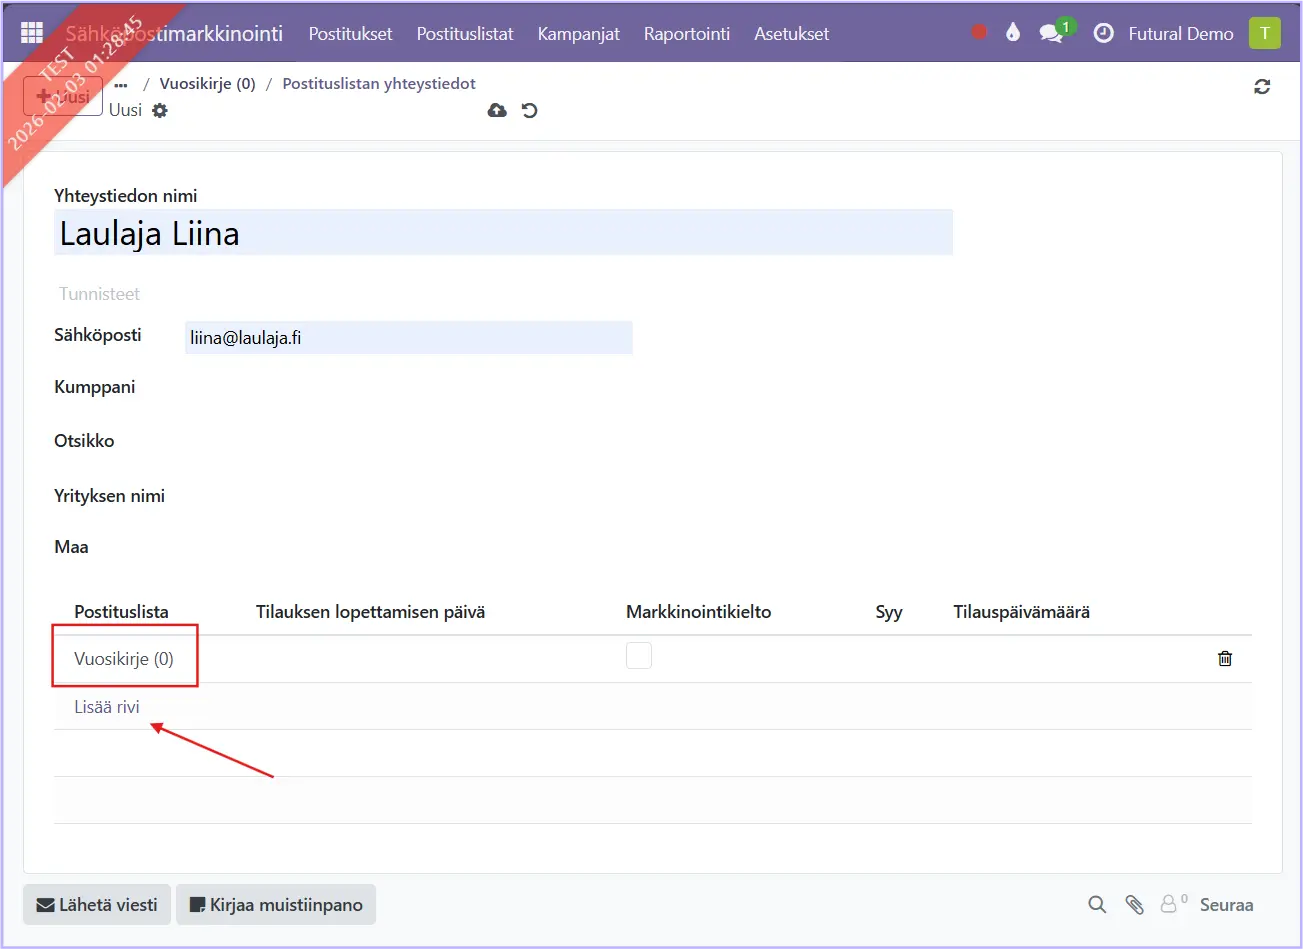This screenshot has width=1303, height=950.
Task: Click the Lähetä viesti button
Action: pos(97,905)
